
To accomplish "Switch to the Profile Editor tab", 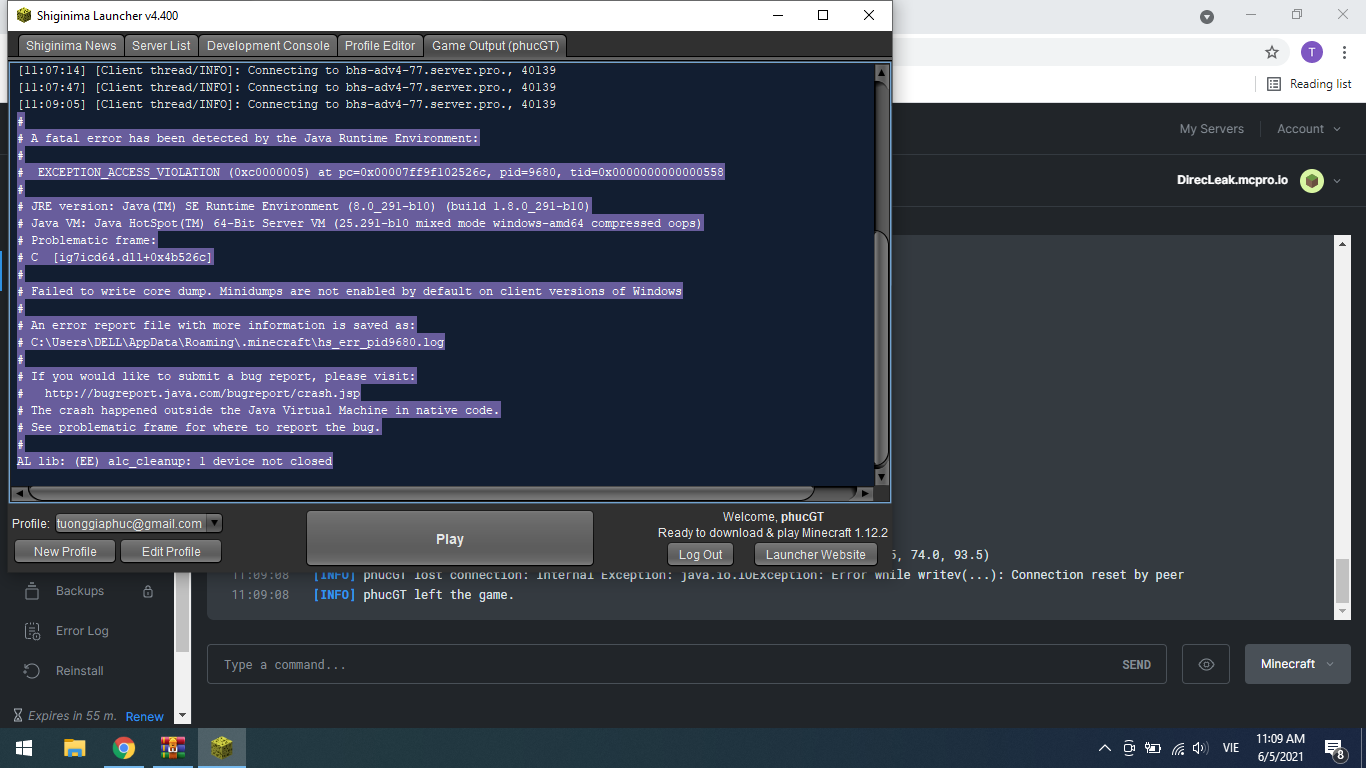I will coord(380,46).
